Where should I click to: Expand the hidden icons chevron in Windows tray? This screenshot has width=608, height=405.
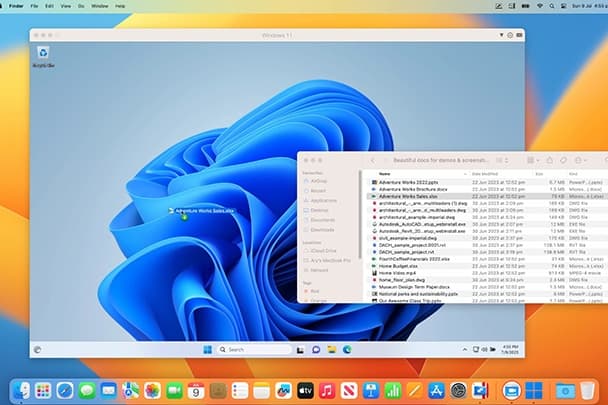(x=465, y=350)
